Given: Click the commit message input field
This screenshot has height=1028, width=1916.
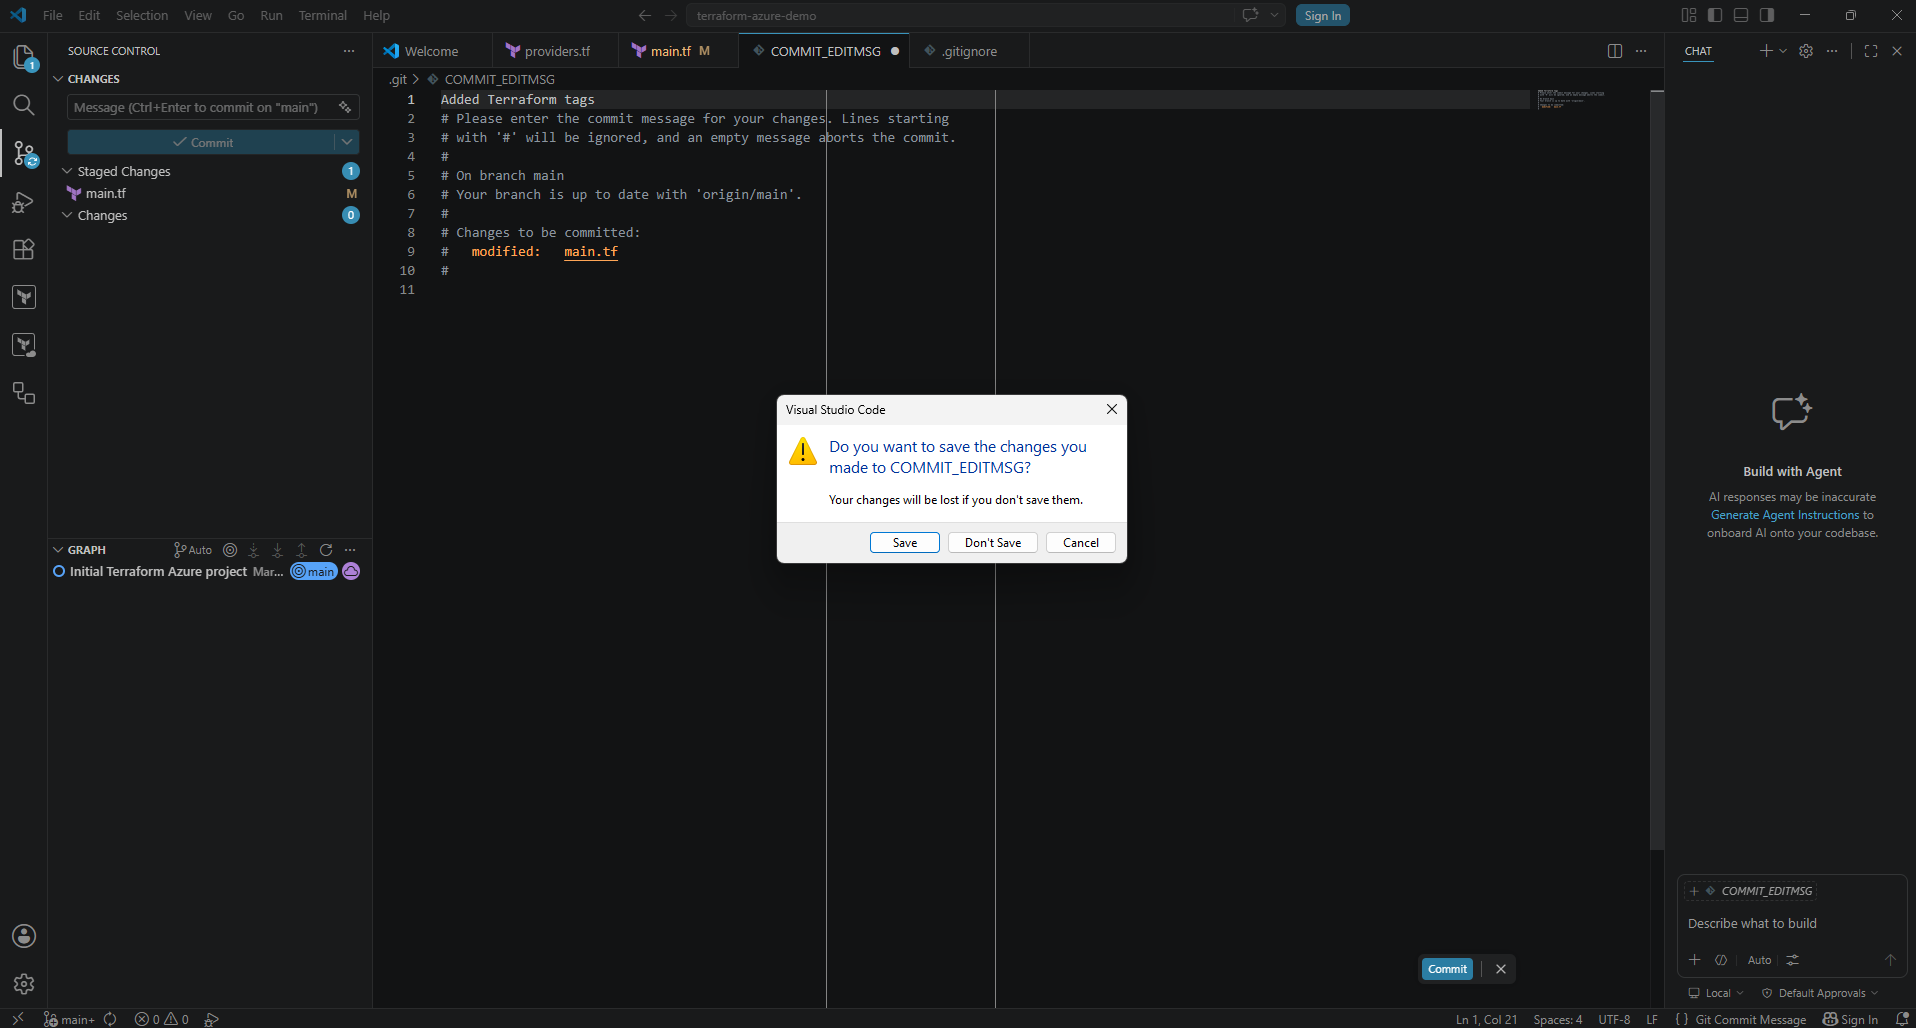Looking at the screenshot, I should point(201,107).
